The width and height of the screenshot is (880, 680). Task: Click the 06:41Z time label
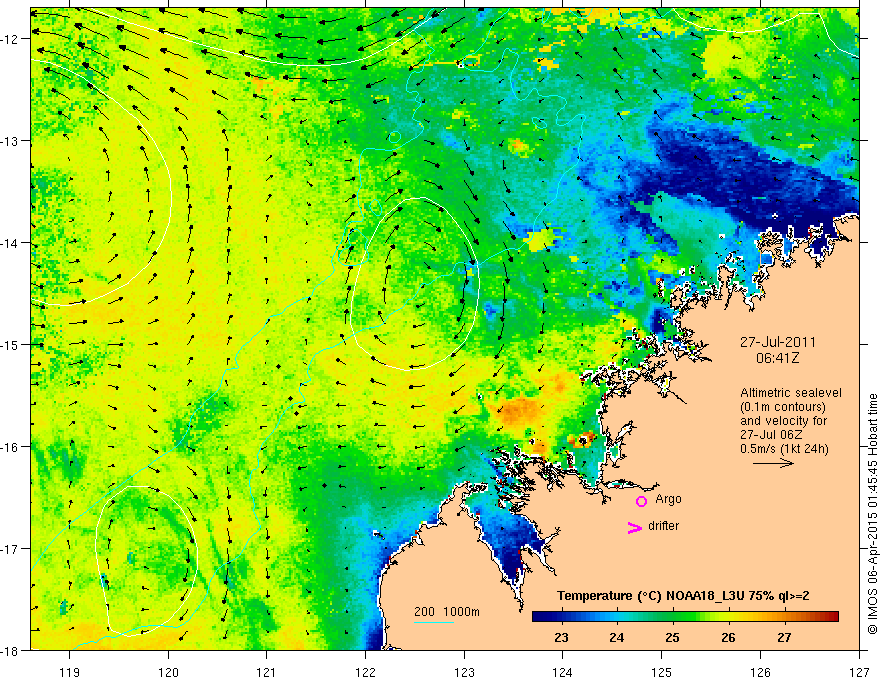(778, 358)
